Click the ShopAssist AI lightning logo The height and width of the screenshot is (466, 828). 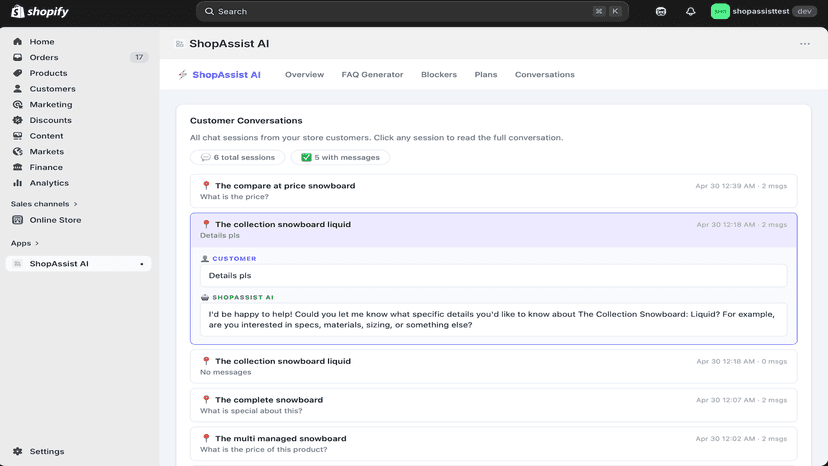tap(183, 74)
